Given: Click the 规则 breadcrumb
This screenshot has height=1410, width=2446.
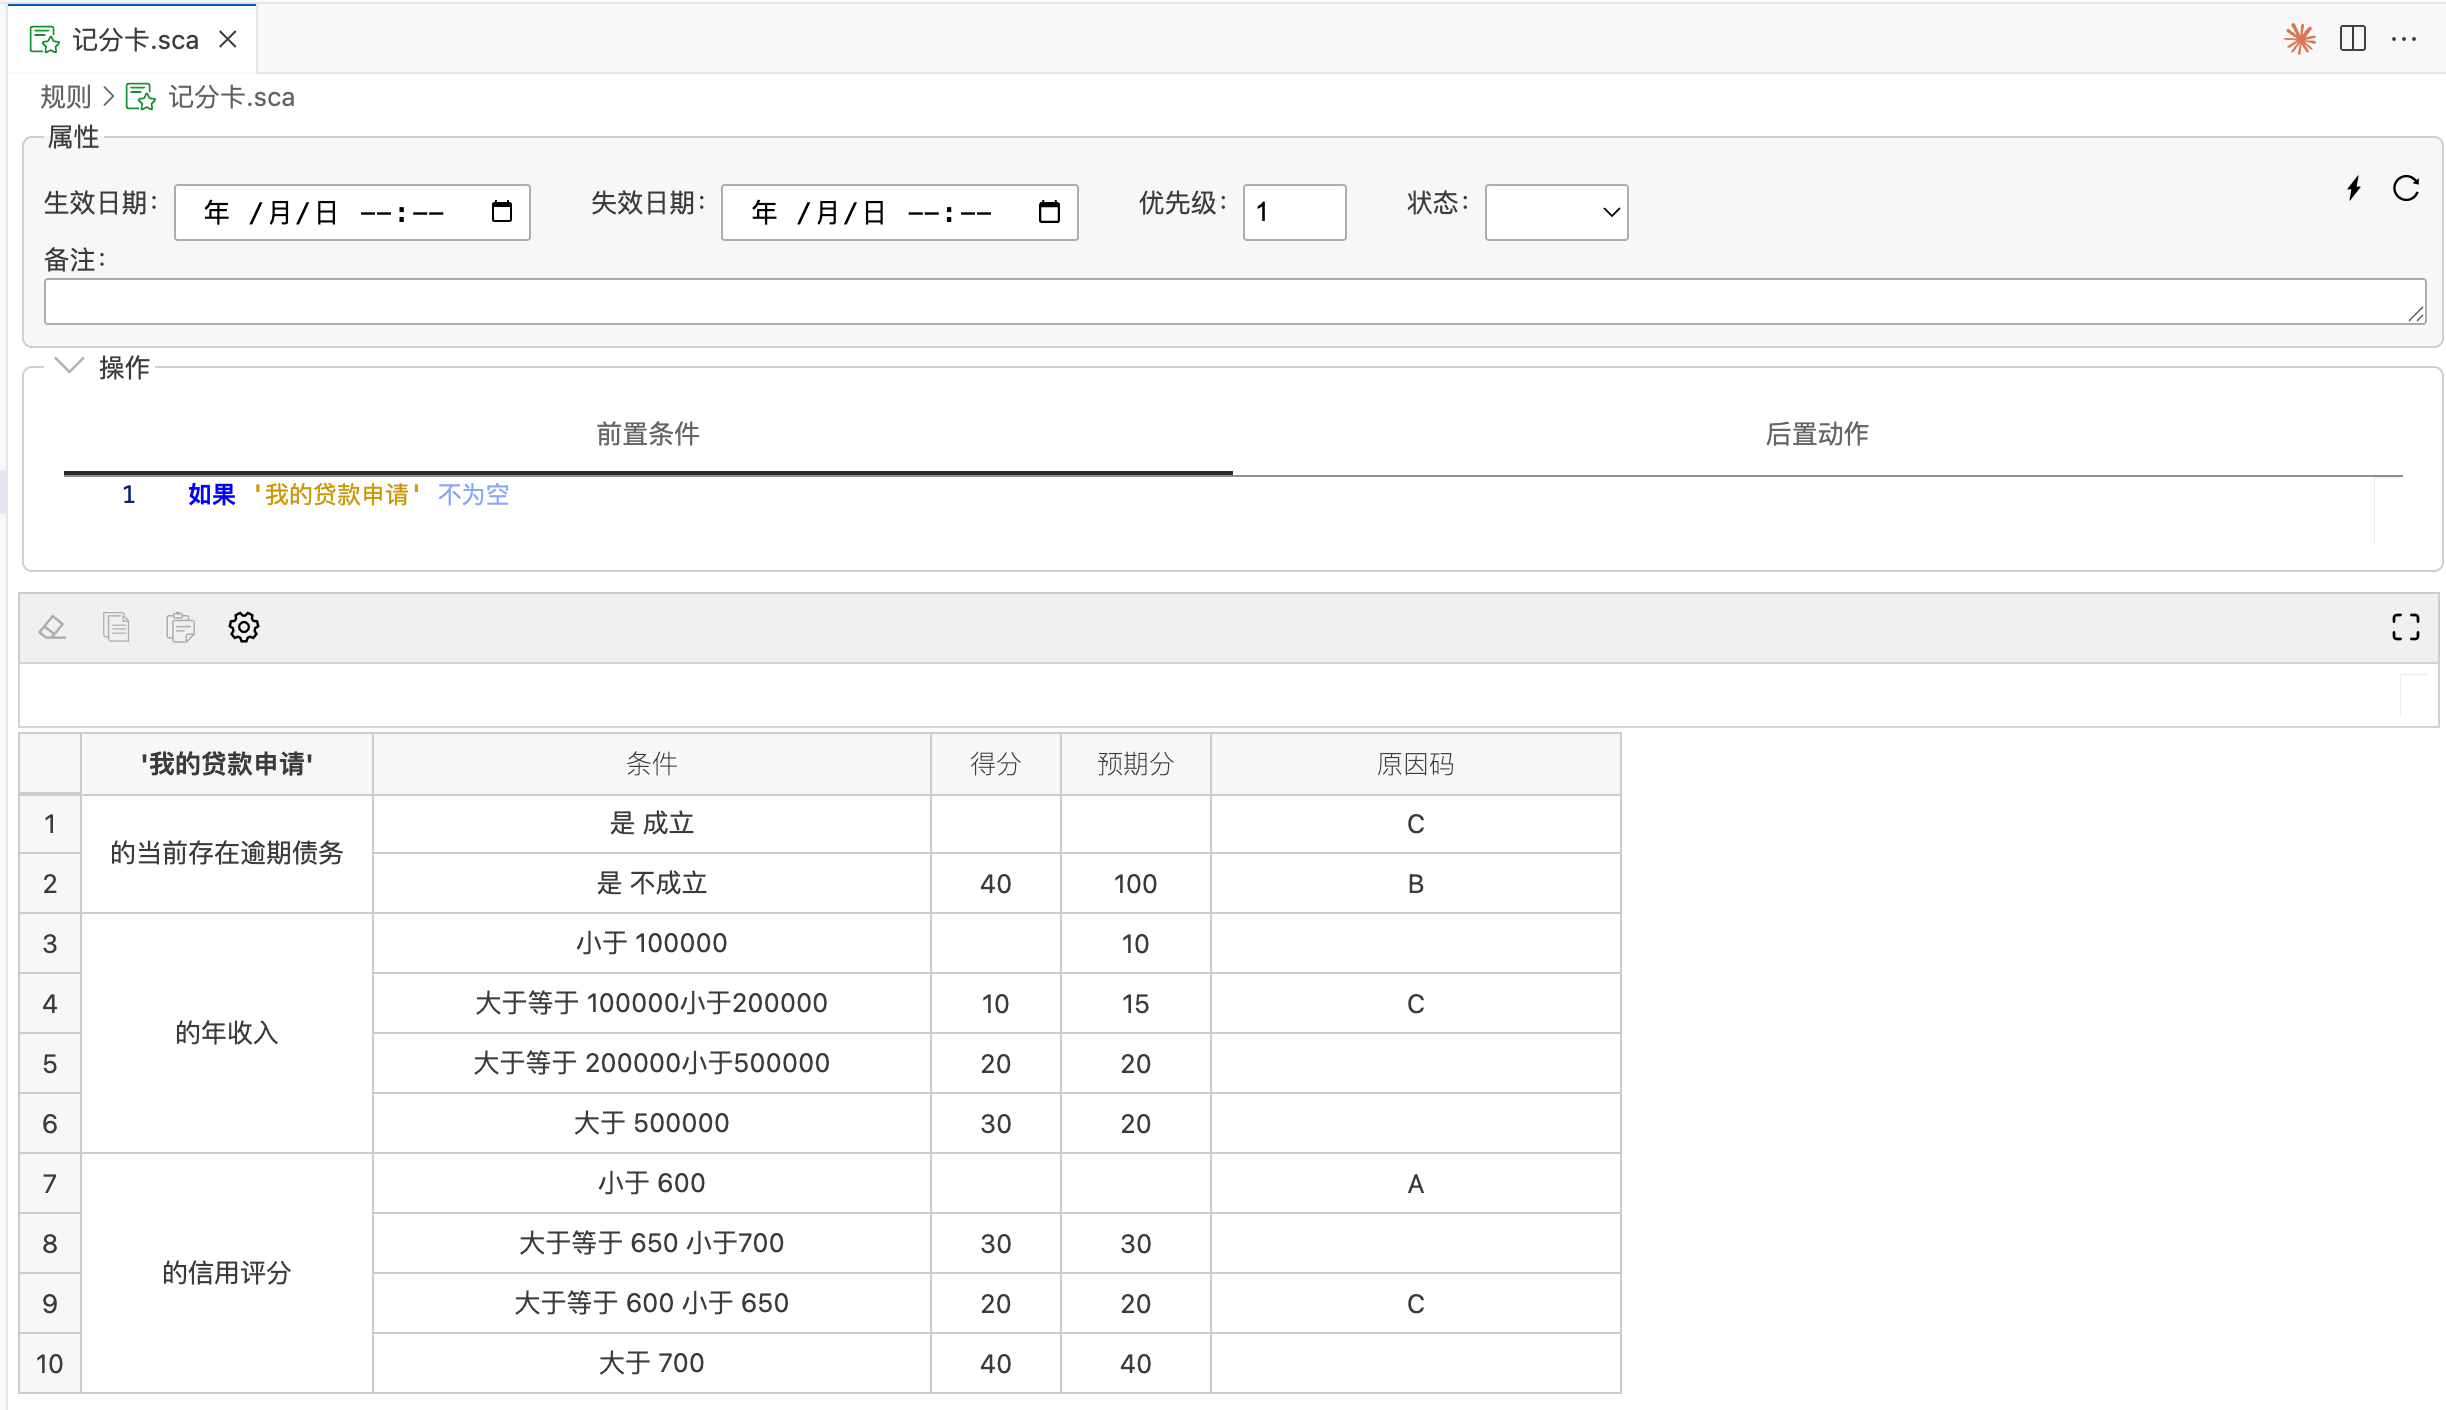Looking at the screenshot, I should 66,97.
